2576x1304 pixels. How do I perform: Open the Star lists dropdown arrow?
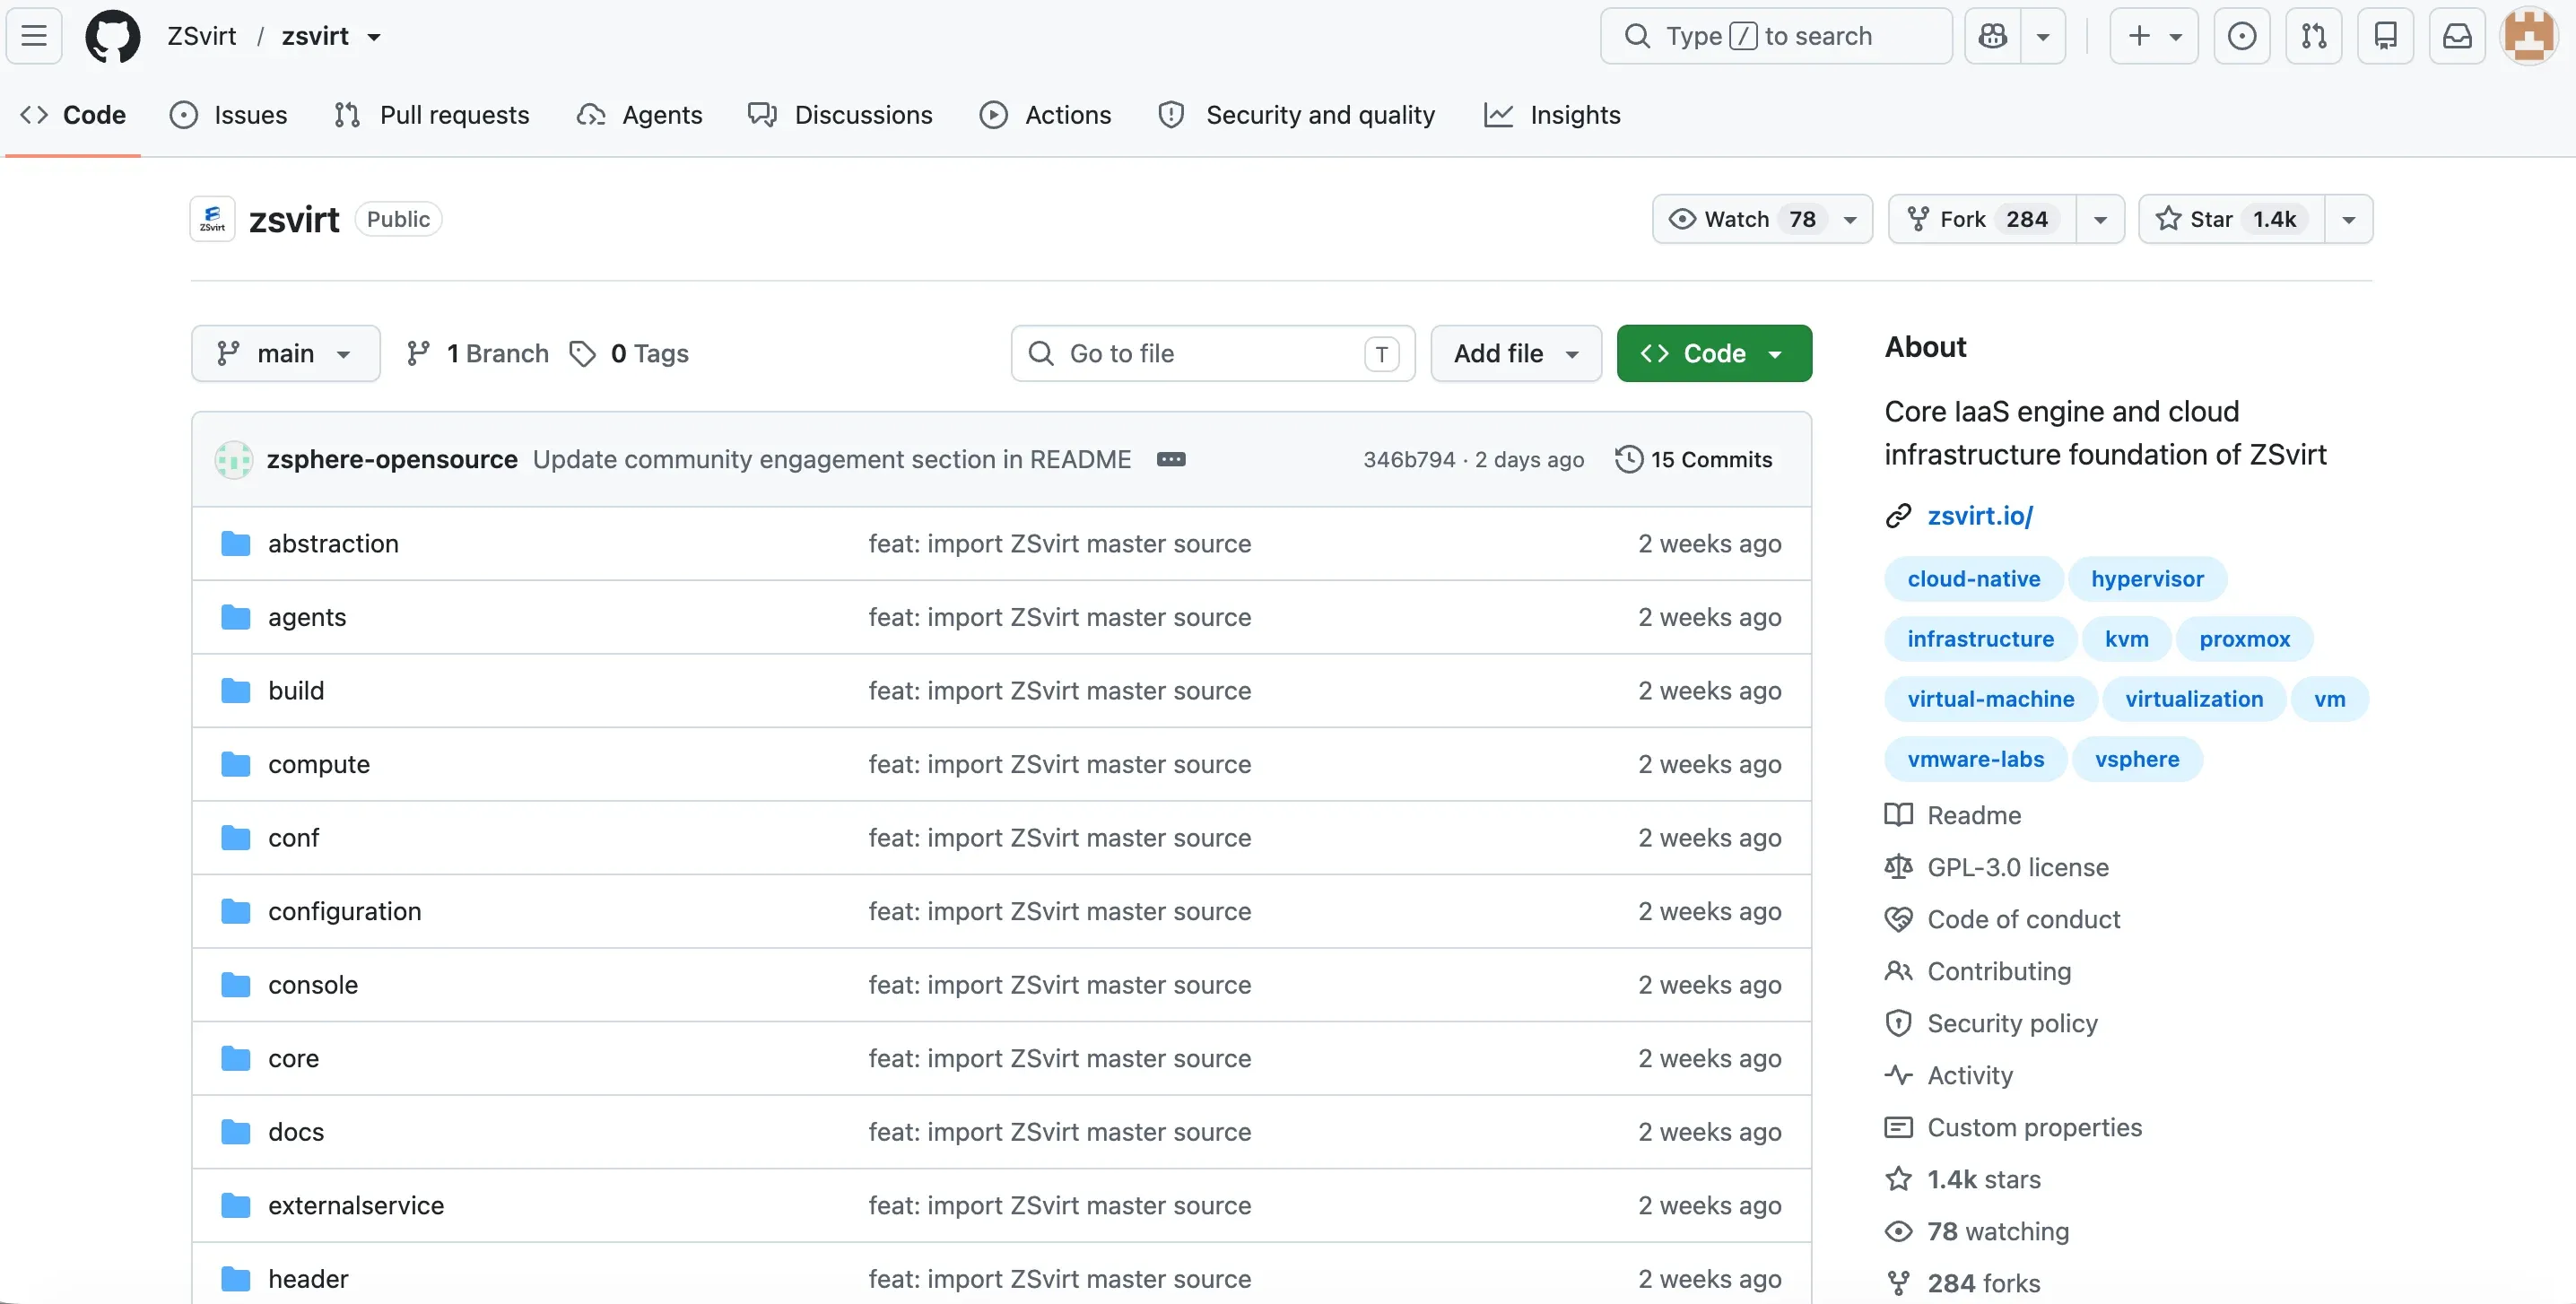(x=2349, y=219)
